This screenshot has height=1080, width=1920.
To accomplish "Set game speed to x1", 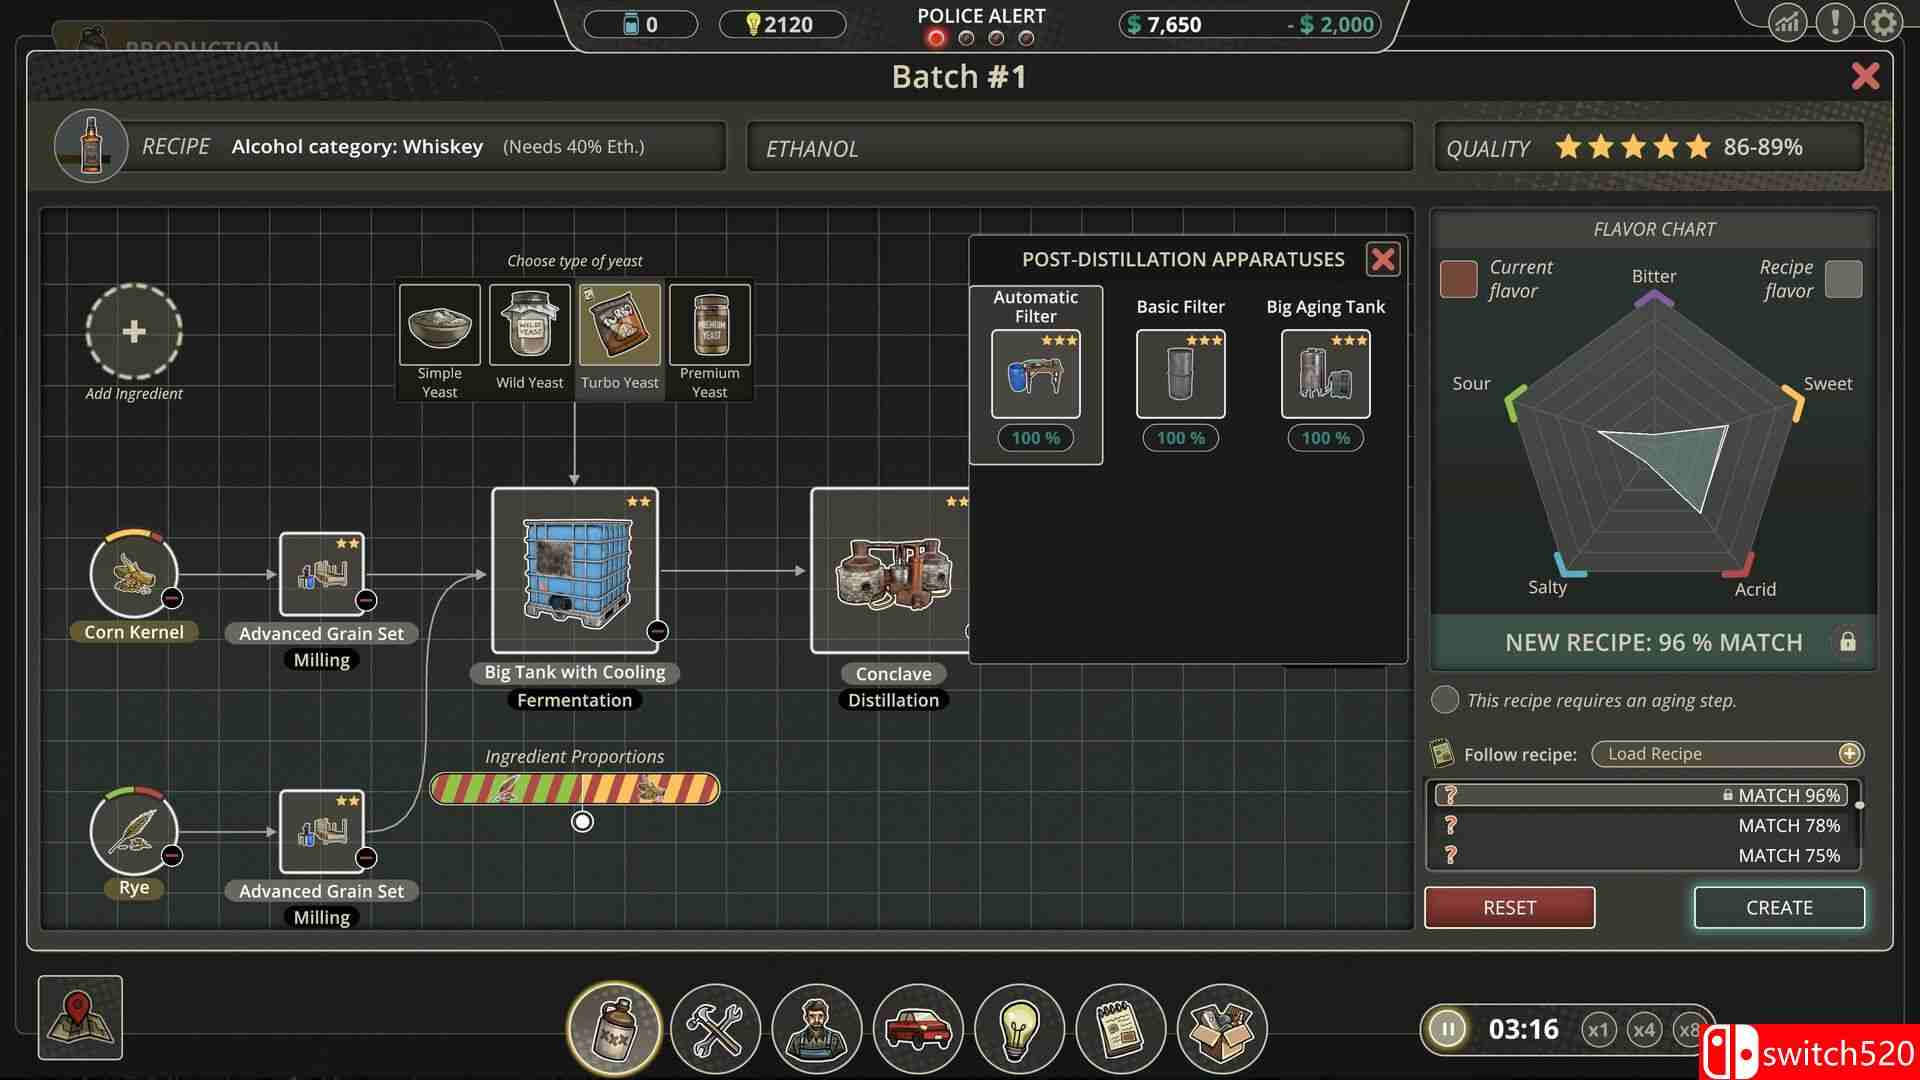I will coord(1598,1030).
